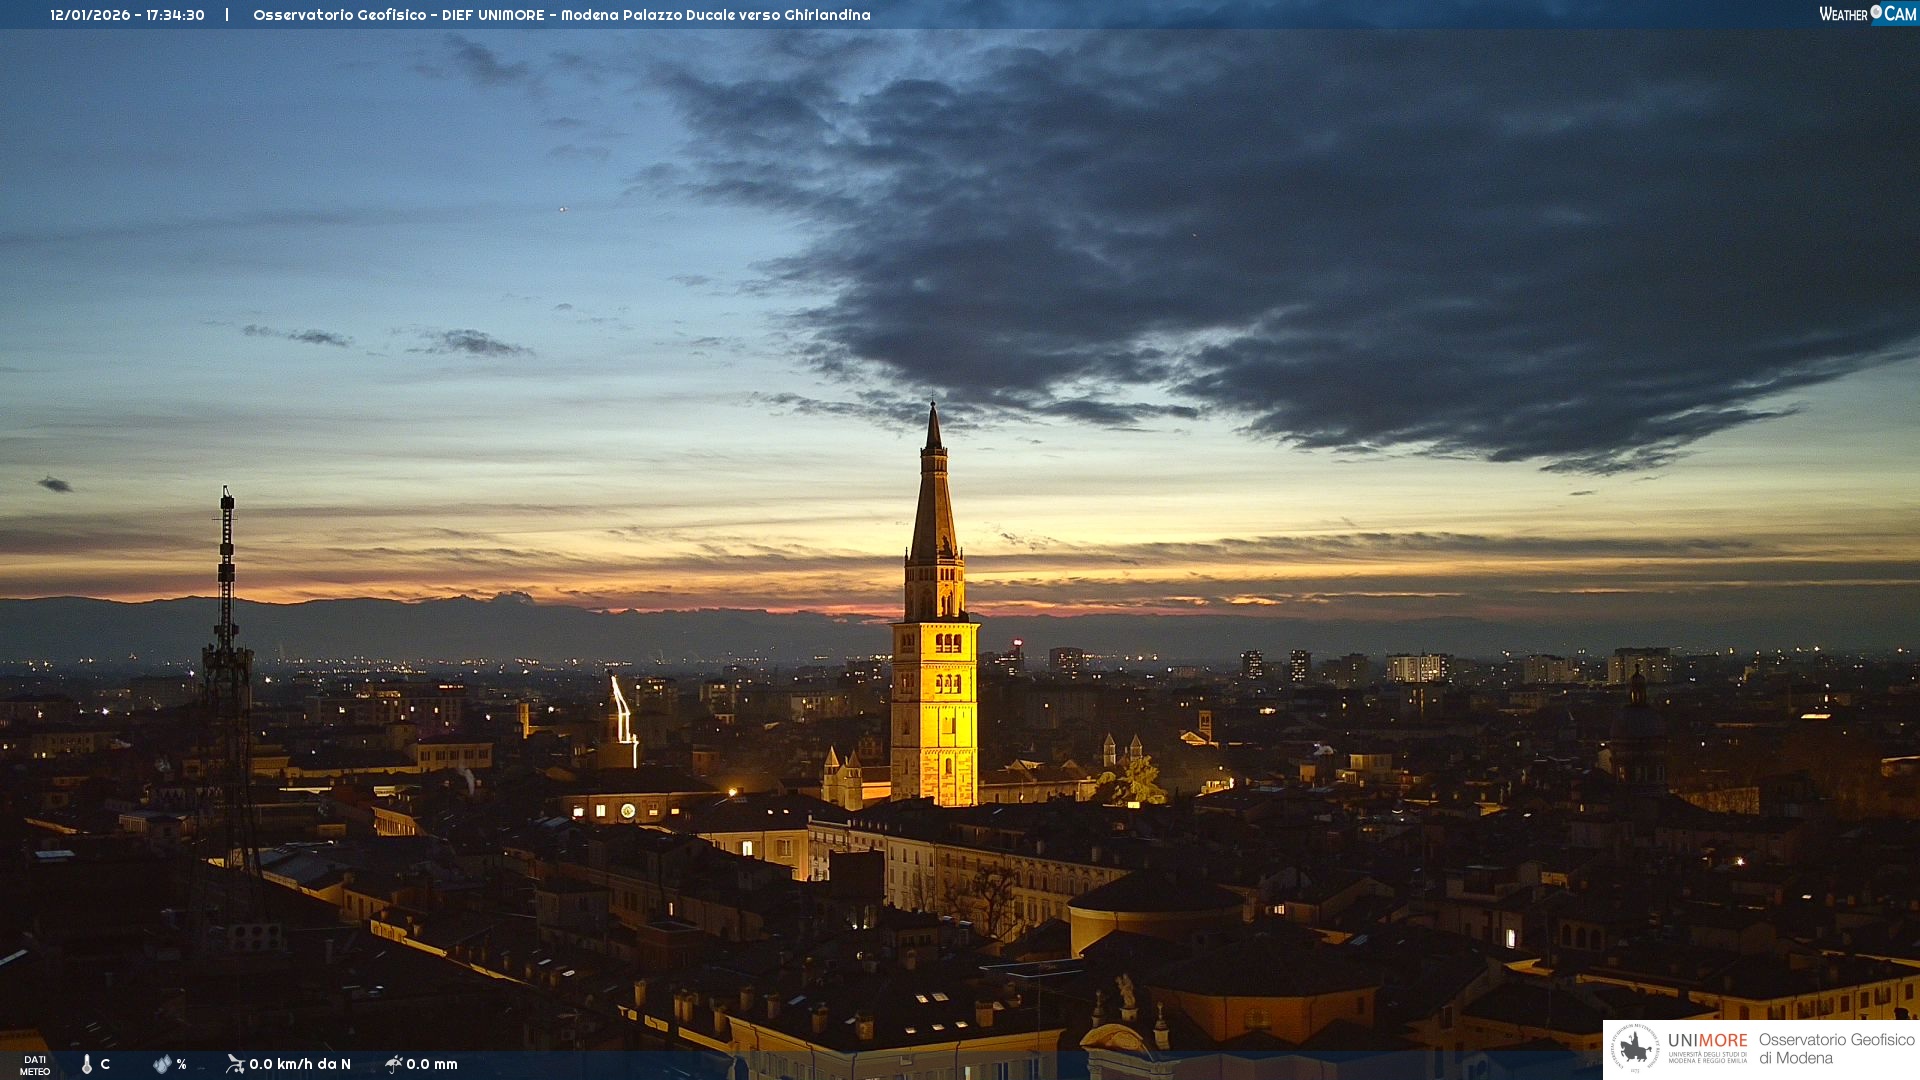Click the UNIMORE university seal emblem
Image resolution: width=1920 pixels, height=1080 pixels.
[1635, 1049]
